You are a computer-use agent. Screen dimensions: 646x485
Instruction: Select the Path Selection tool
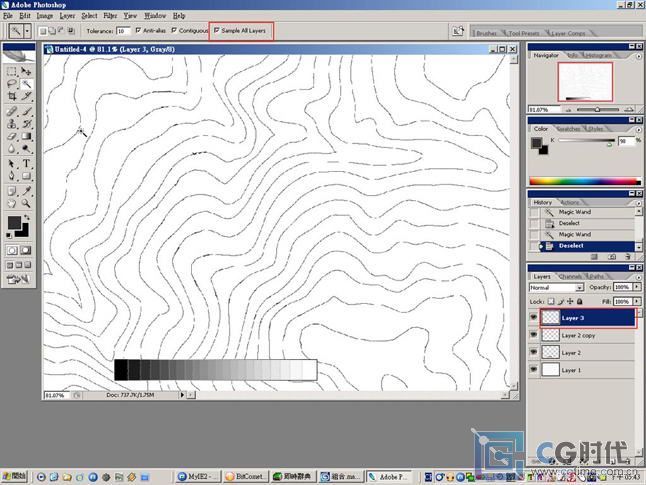click(x=12, y=164)
